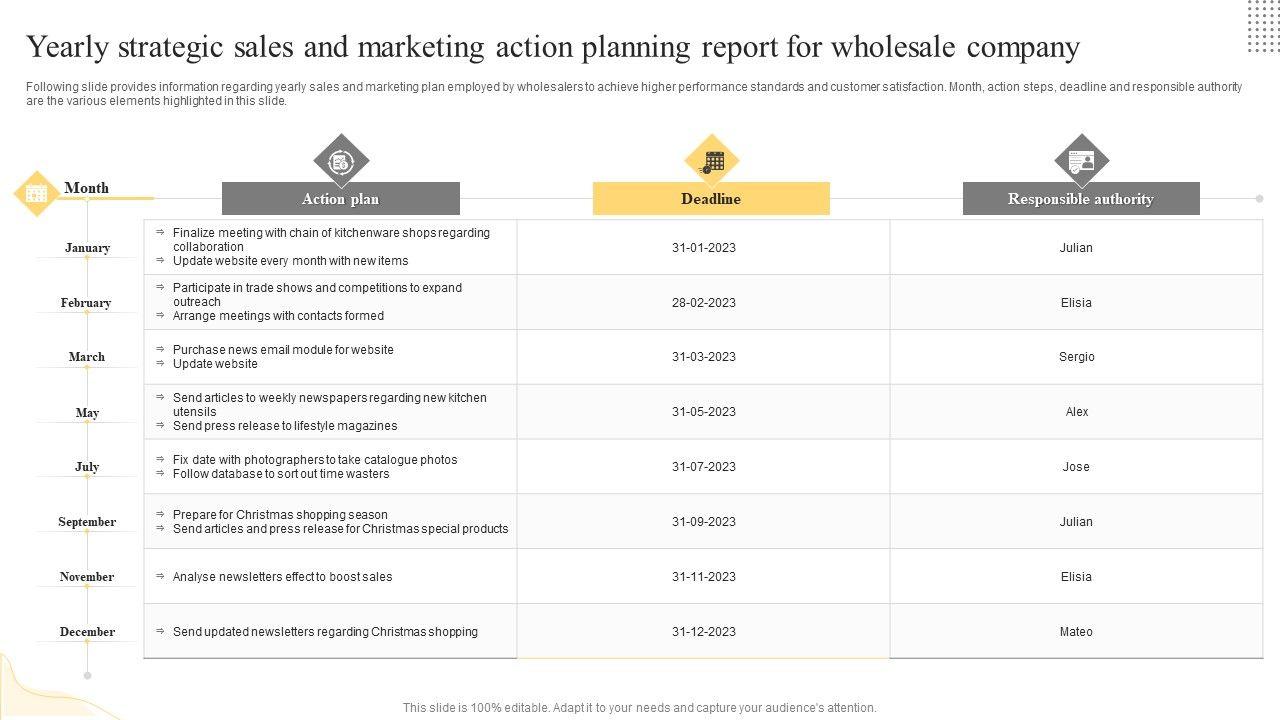This screenshot has width=1280, height=720.
Task: Click the action plan diamond icon
Action: (x=341, y=161)
